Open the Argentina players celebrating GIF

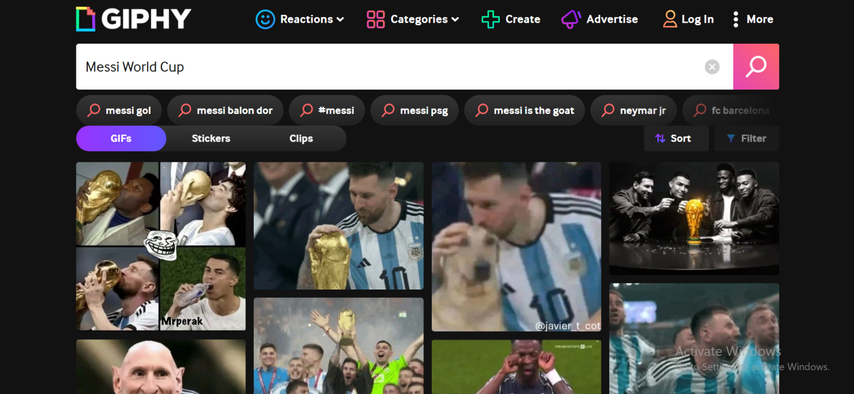point(694,338)
